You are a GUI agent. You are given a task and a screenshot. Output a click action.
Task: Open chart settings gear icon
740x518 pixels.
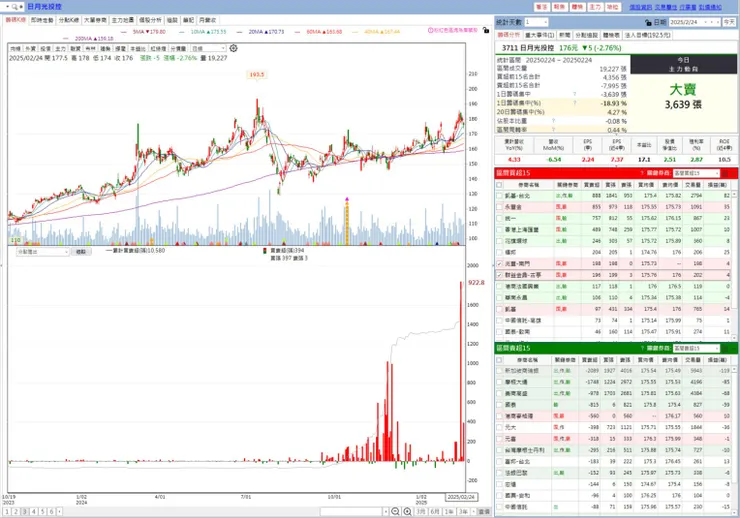tap(233, 48)
